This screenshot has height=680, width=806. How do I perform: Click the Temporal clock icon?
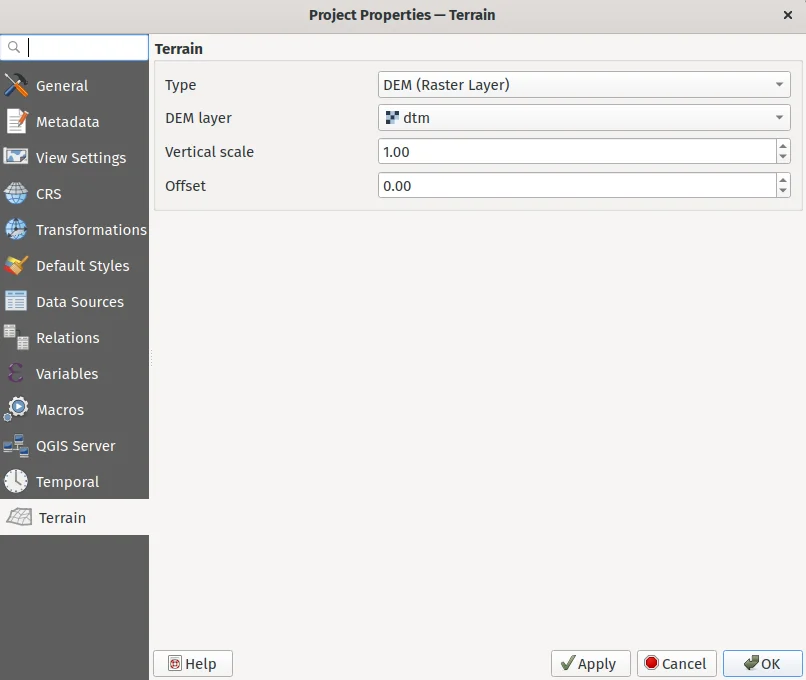point(16,482)
